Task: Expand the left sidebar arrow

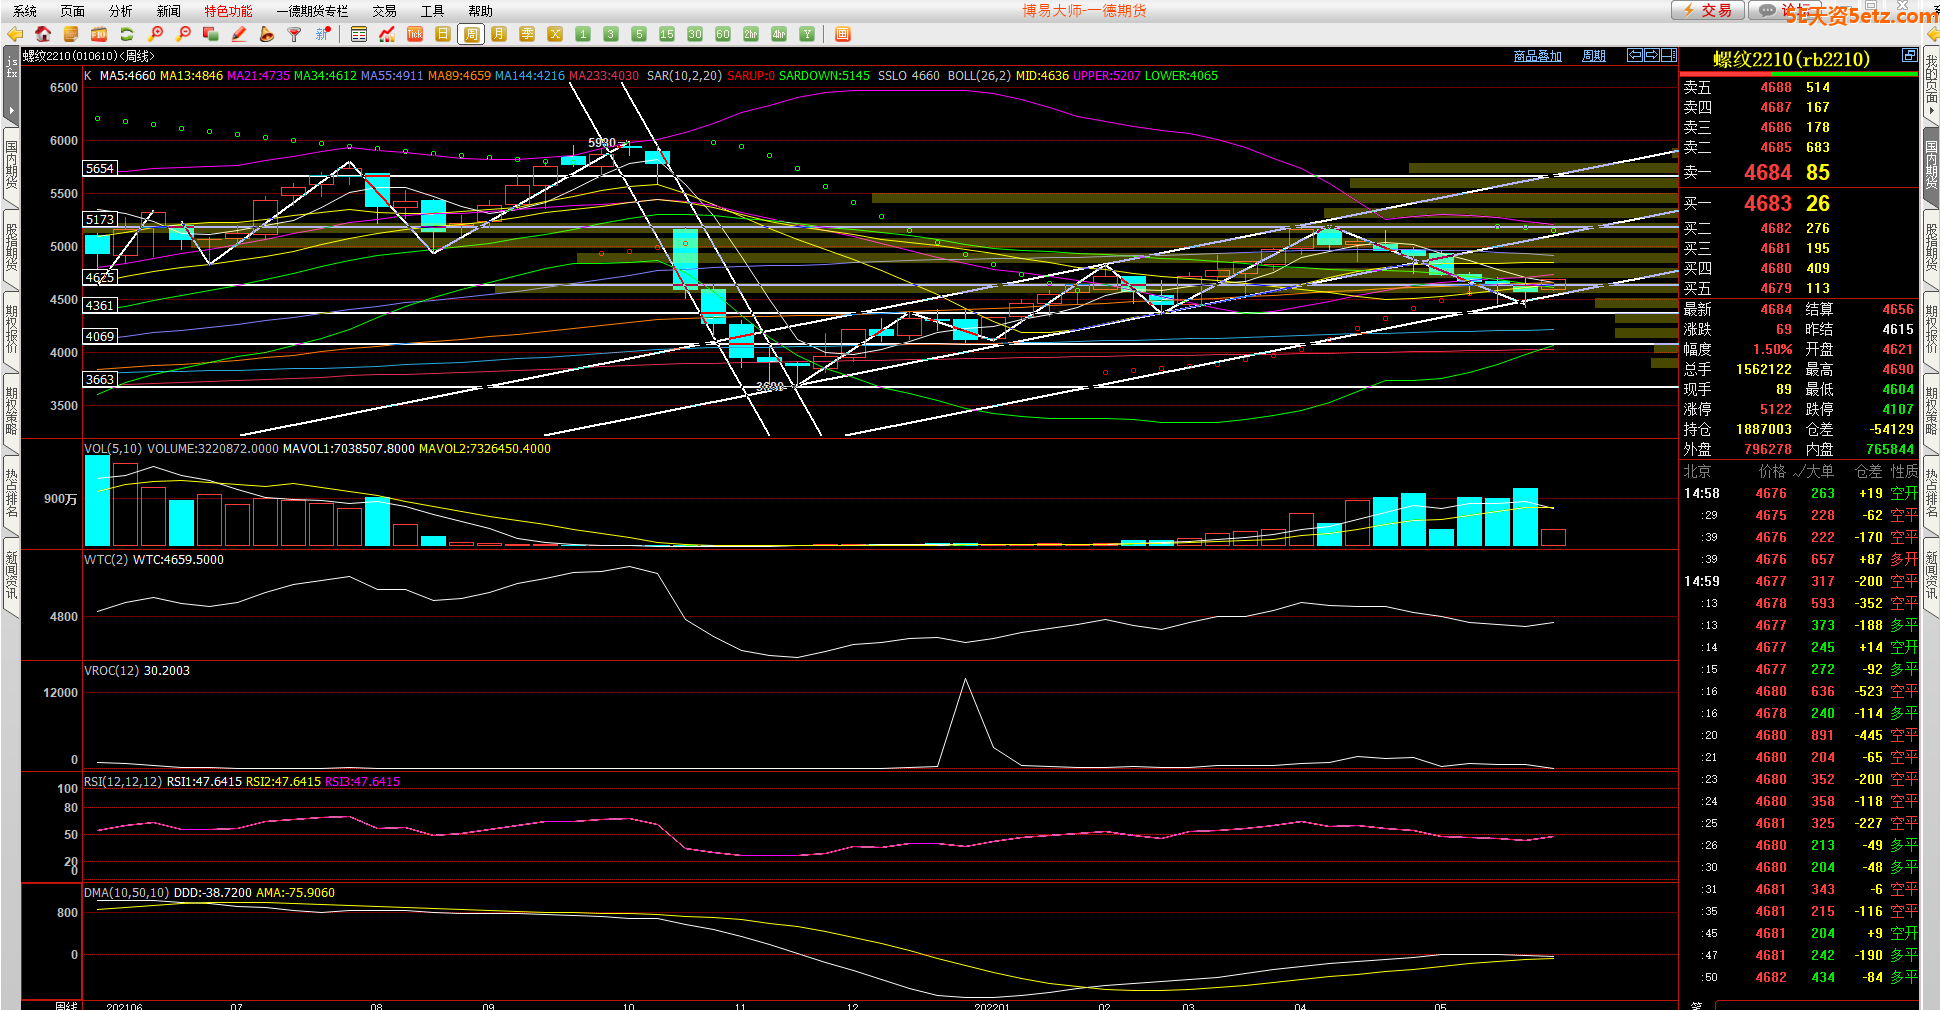Action: [11, 110]
